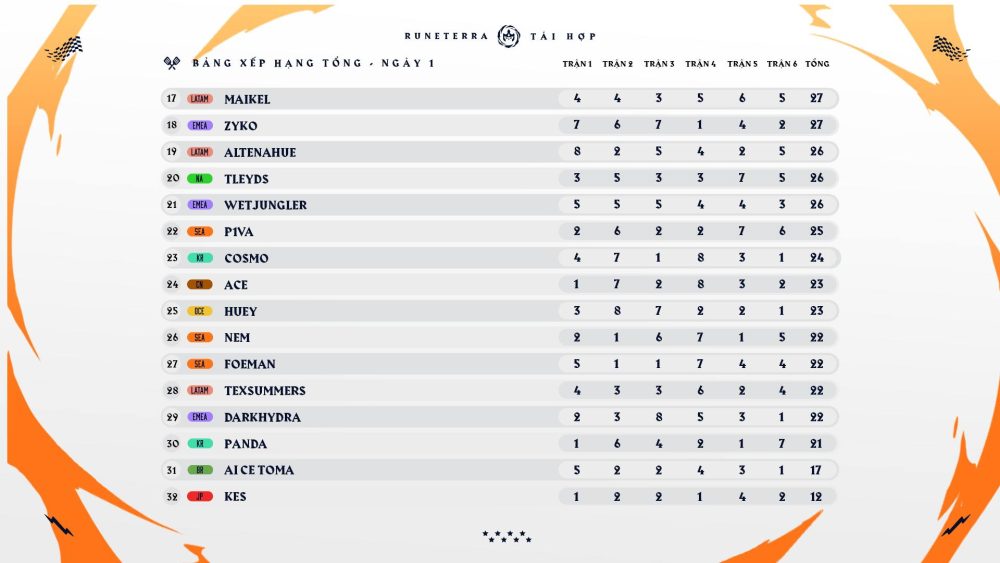Viewport: 1000px width, 563px height.
Task: Click the NA region badge next to TLEYDS
Action: click(x=200, y=179)
